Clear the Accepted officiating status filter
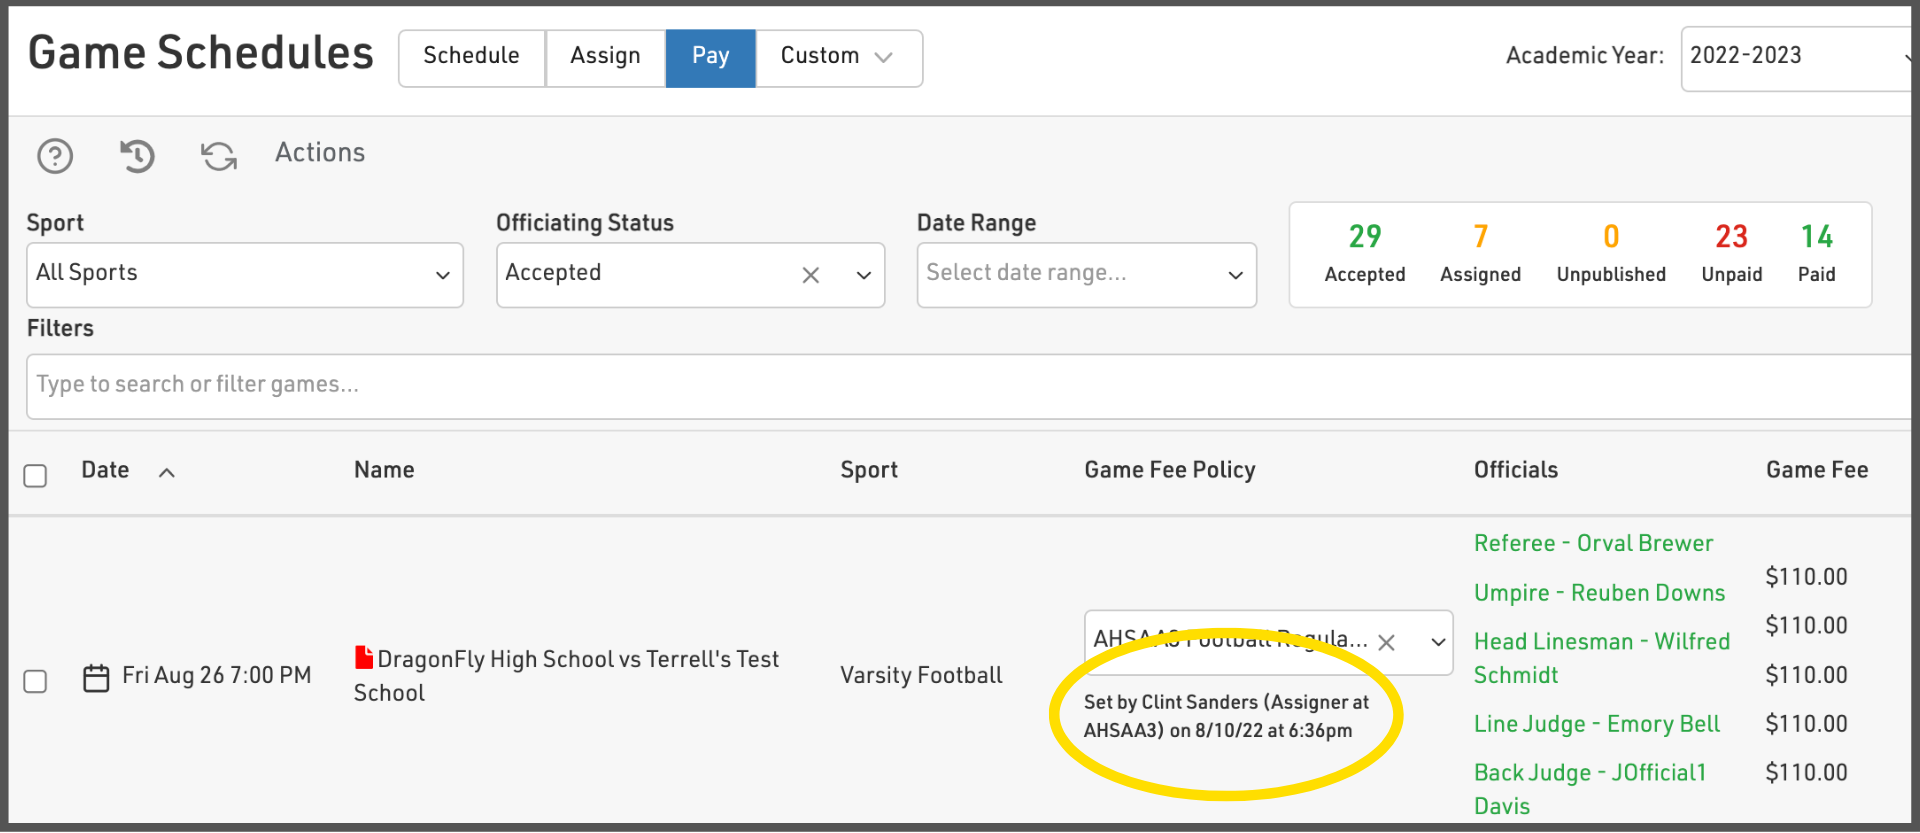 pyautogui.click(x=811, y=275)
